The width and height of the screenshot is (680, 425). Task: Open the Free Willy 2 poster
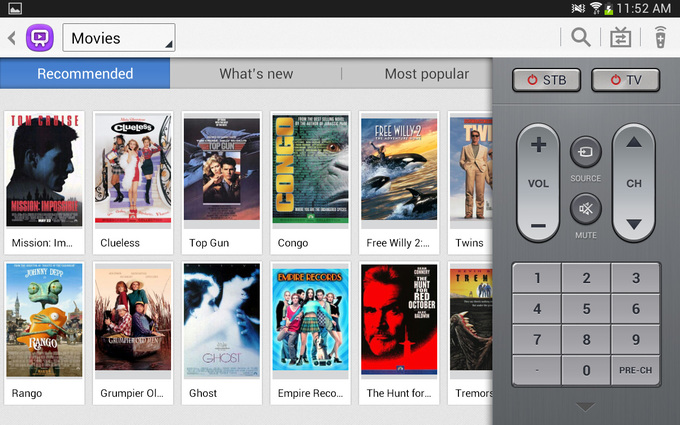[x=399, y=169]
